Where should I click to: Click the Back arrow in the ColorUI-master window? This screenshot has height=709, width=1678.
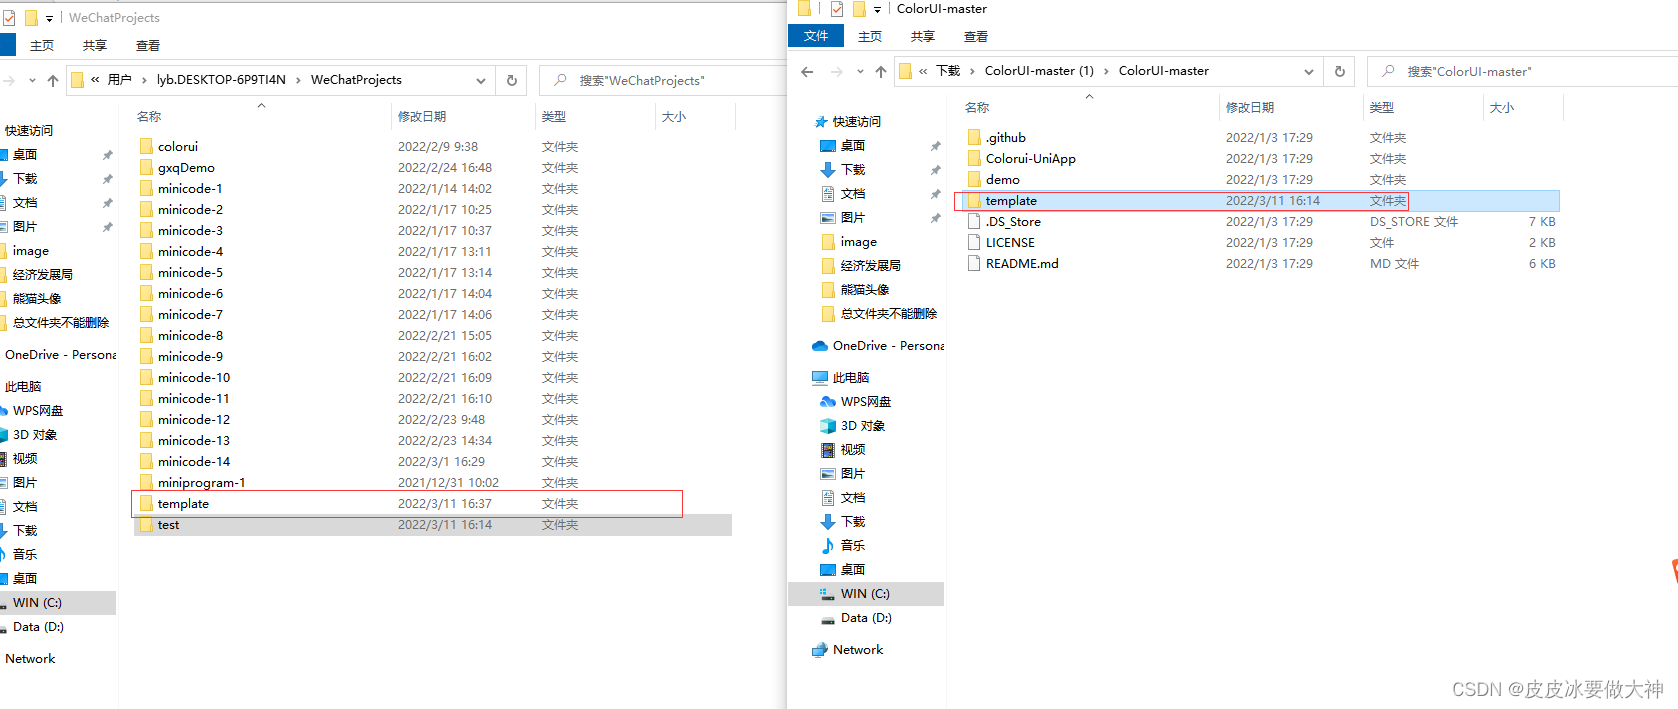[807, 71]
